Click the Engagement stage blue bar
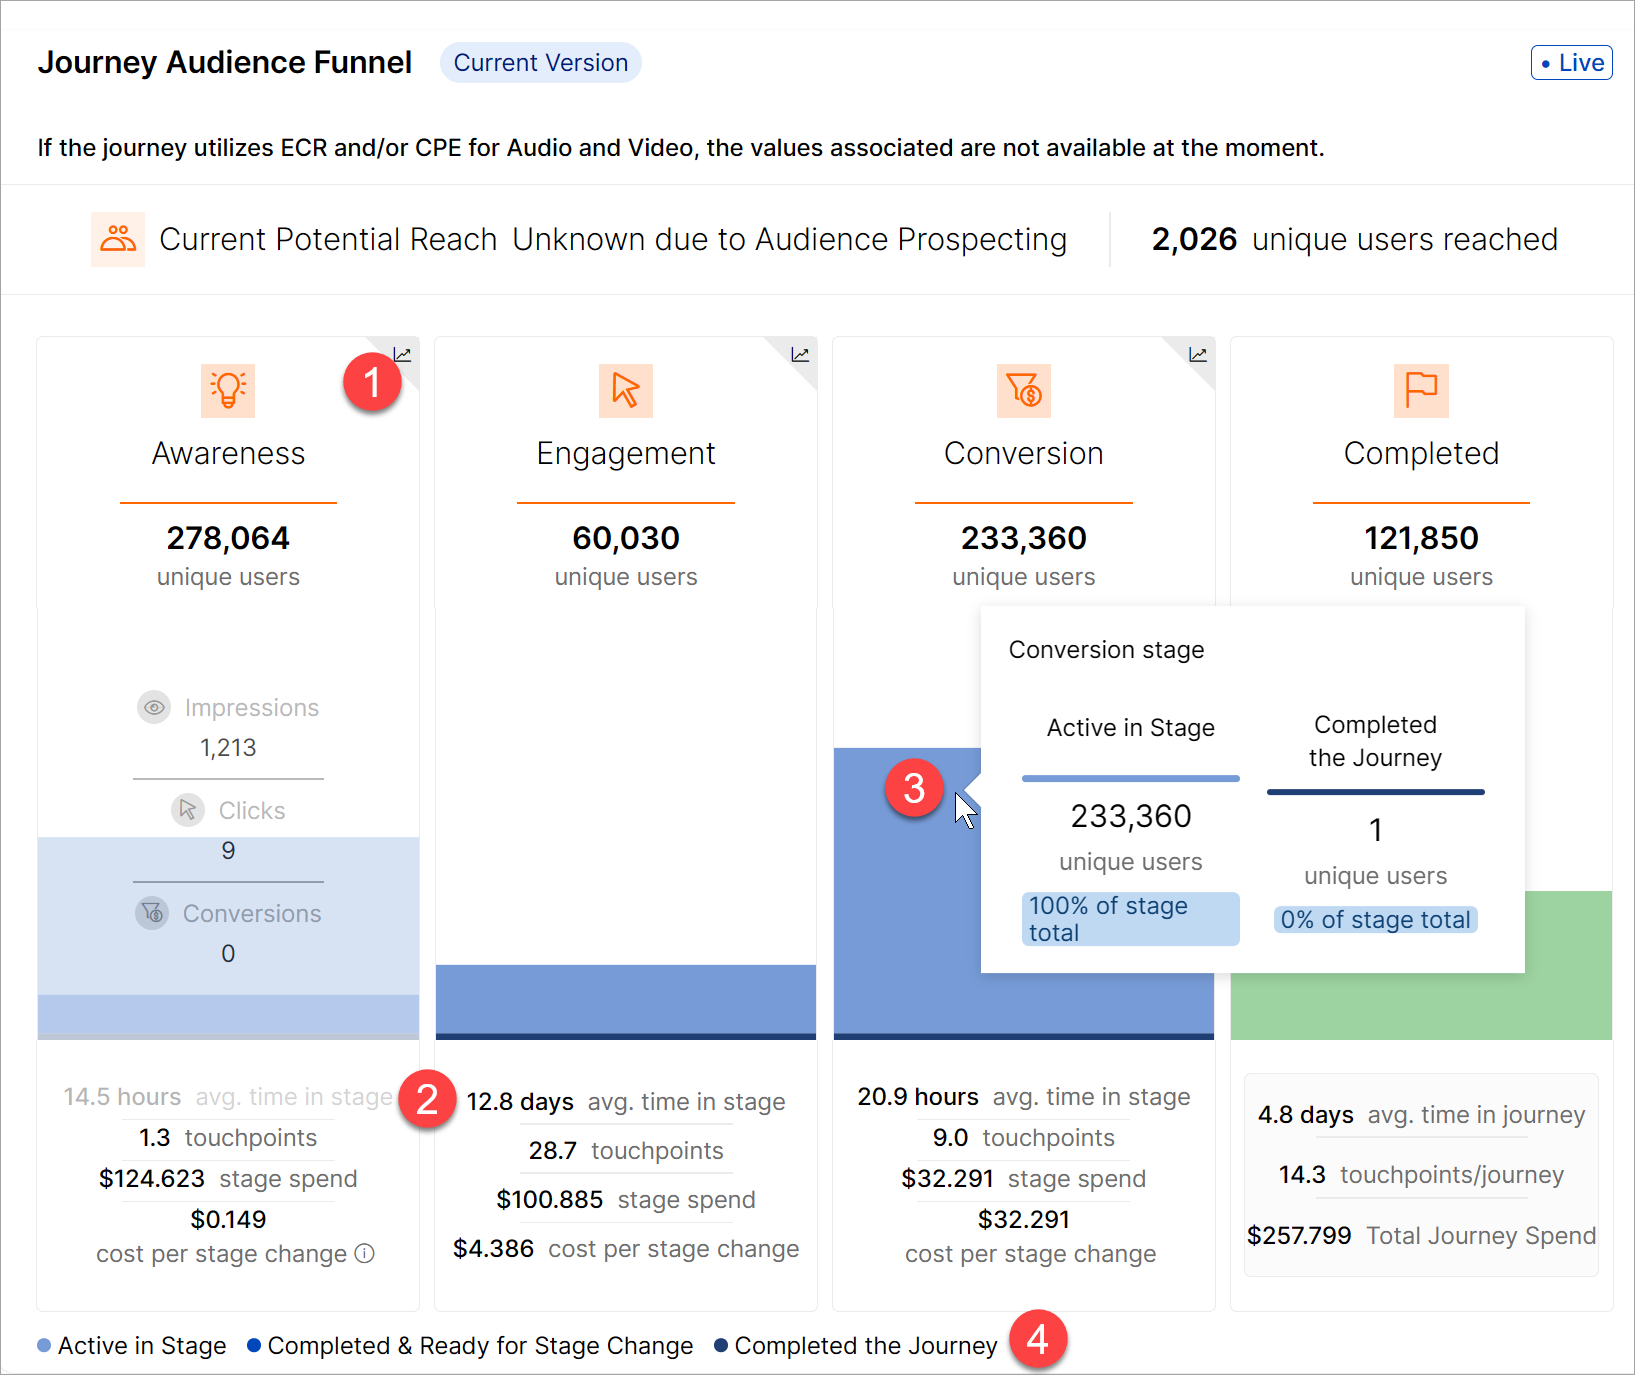 click(x=626, y=999)
